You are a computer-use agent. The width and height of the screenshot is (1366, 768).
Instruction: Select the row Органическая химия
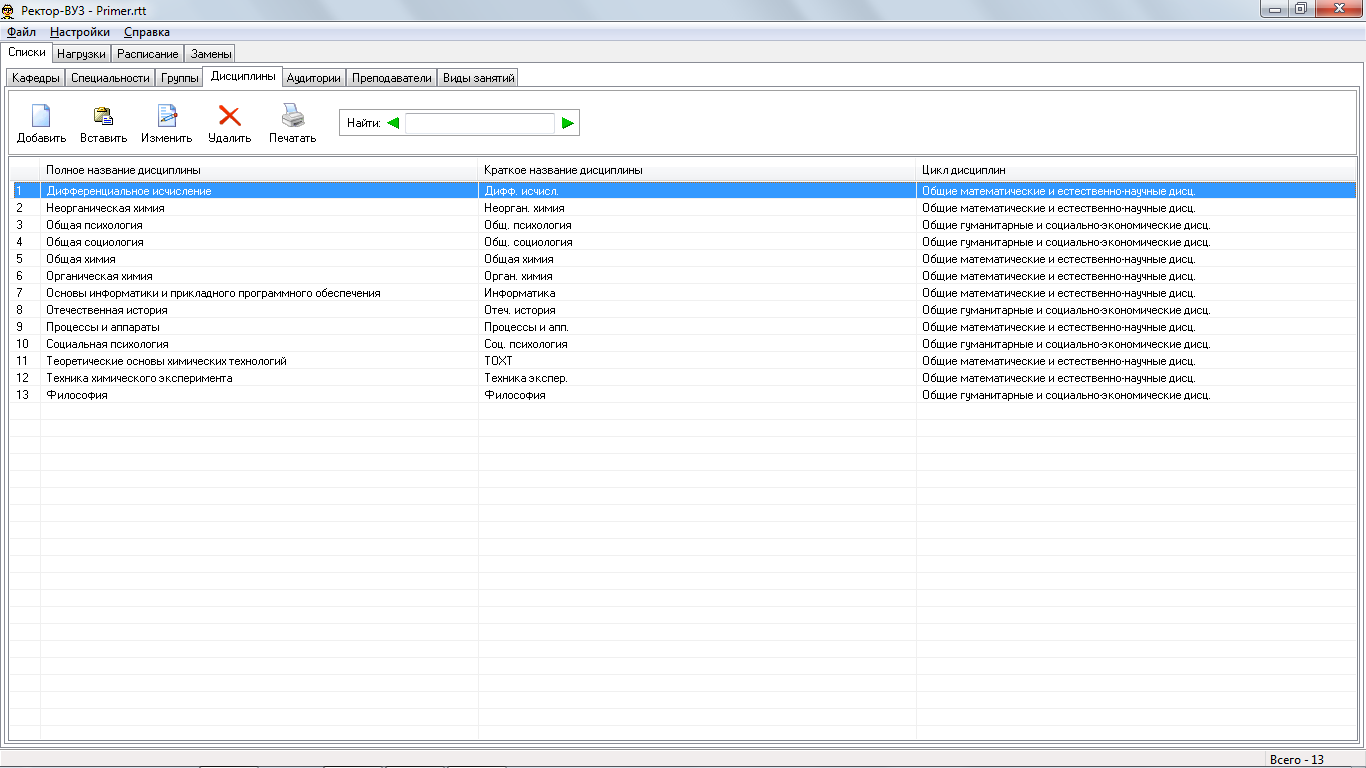click(684, 276)
